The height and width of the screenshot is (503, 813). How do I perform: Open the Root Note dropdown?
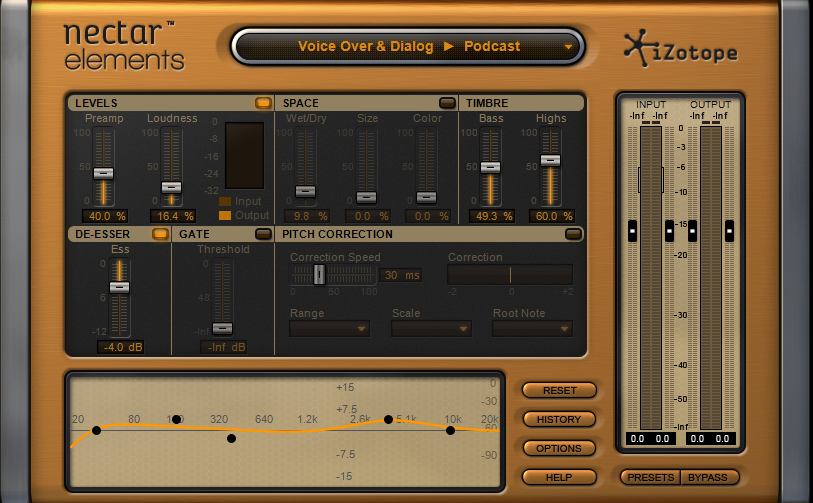tap(532, 329)
